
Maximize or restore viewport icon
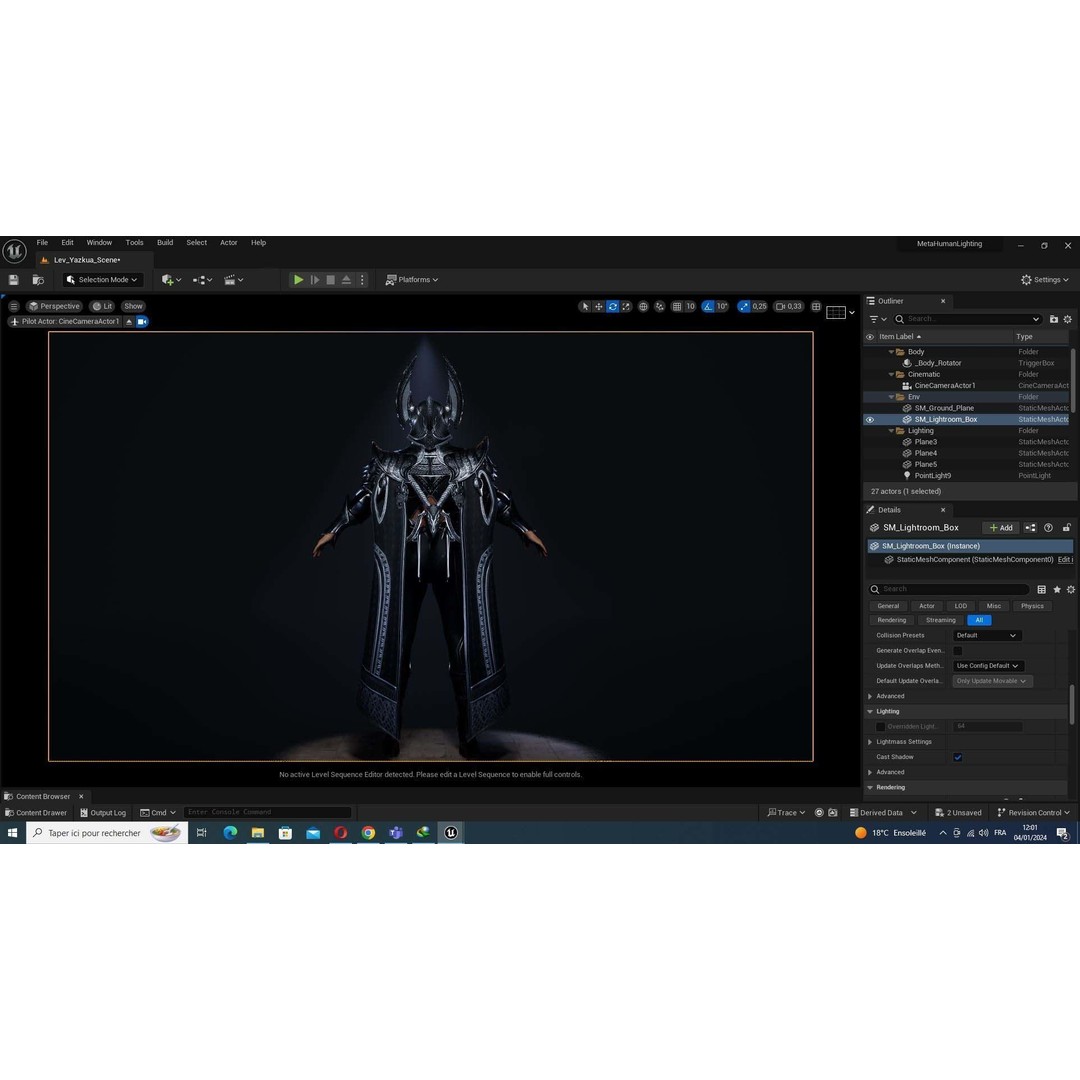[816, 307]
